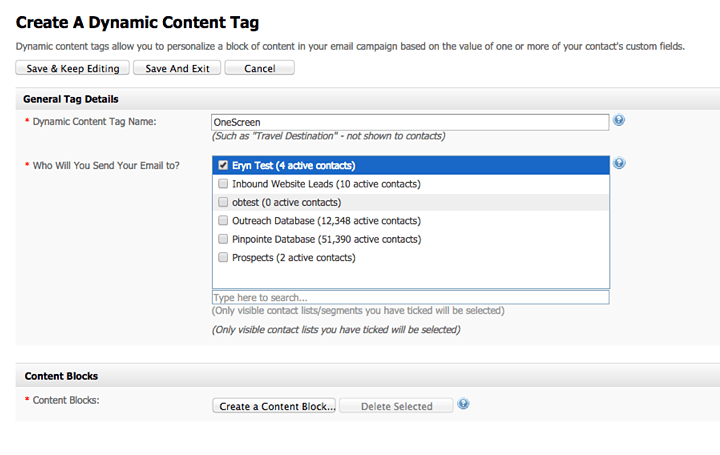Click 'Who Will You Send Your Email to?' label
Screen dimensions: 720x455
click(x=106, y=165)
